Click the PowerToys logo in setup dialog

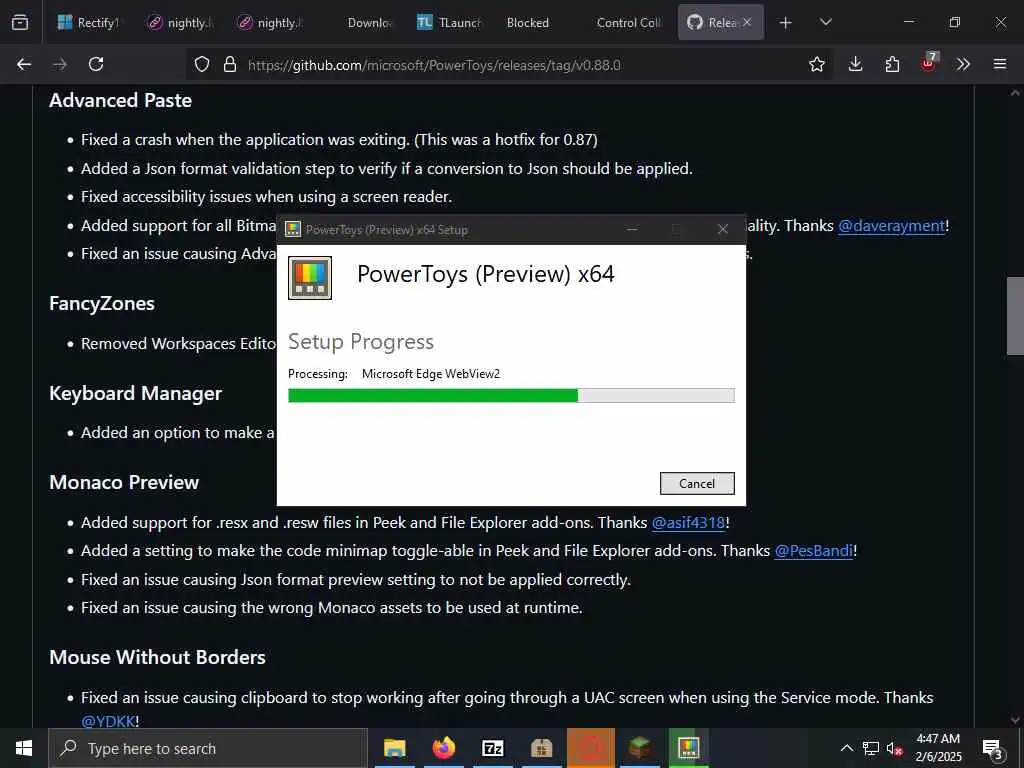pyautogui.click(x=310, y=278)
